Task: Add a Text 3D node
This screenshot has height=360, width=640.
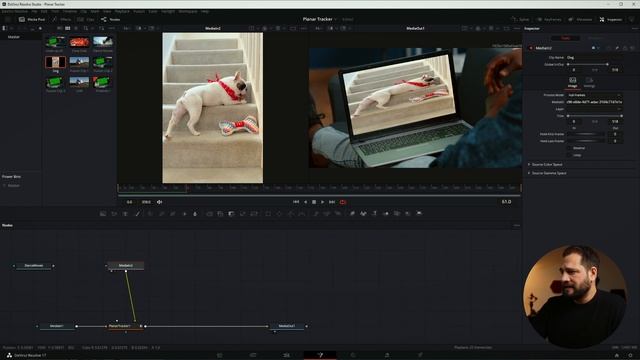Action: (x=374, y=213)
